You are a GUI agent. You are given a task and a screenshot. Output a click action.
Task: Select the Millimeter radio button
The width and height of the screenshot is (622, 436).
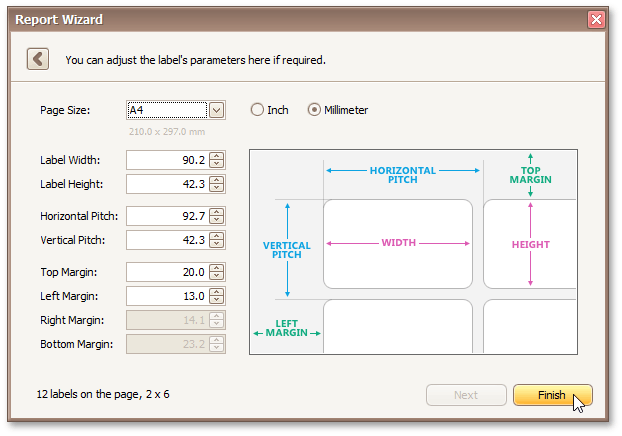315,110
